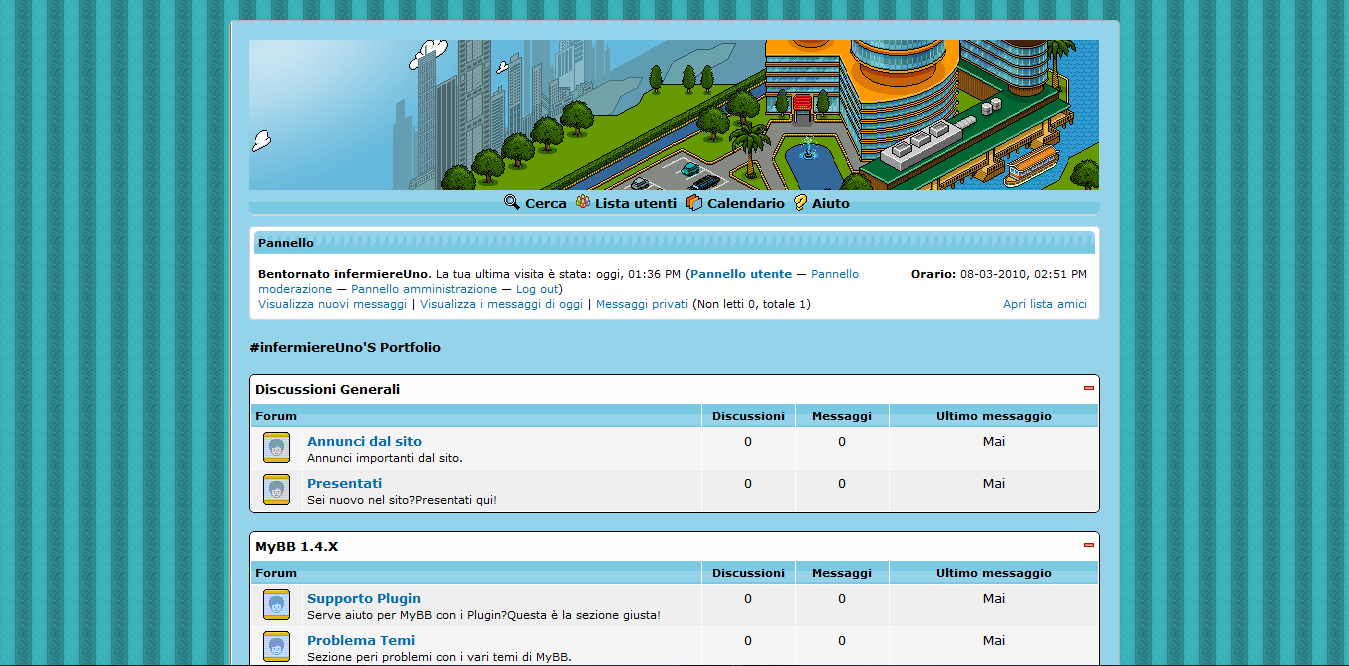Click Visualizza nuovi messaggi link

pyautogui.click(x=332, y=304)
